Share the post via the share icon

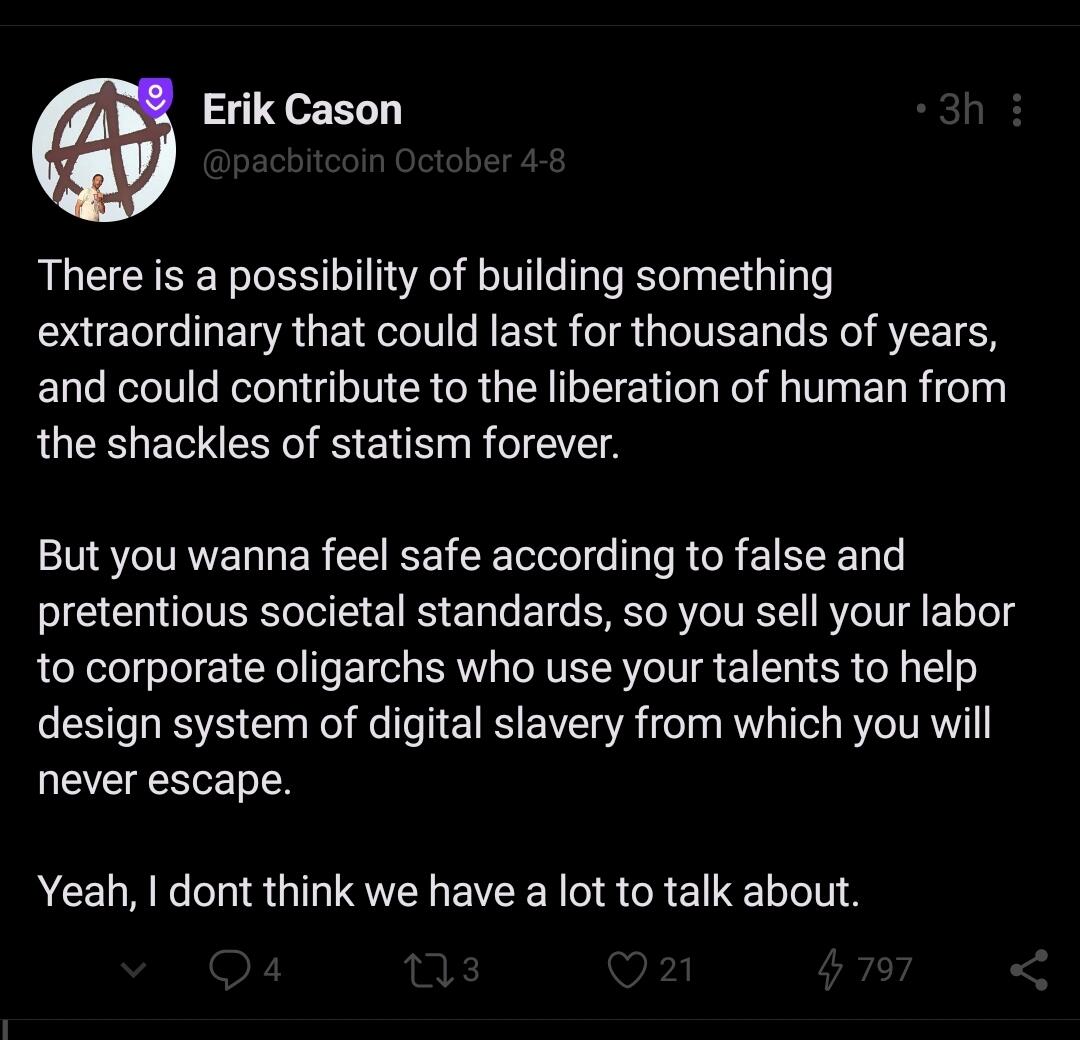[1029, 969]
